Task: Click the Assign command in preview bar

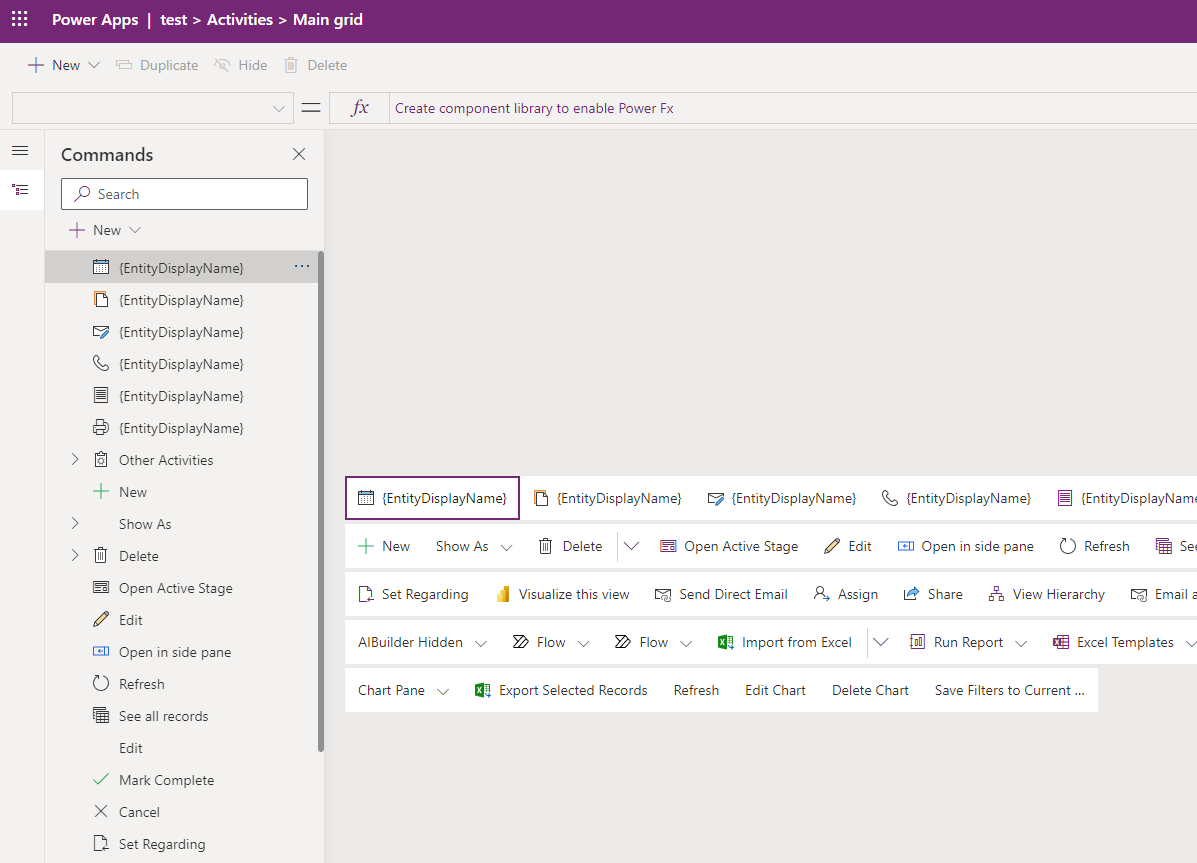Action: [846, 594]
